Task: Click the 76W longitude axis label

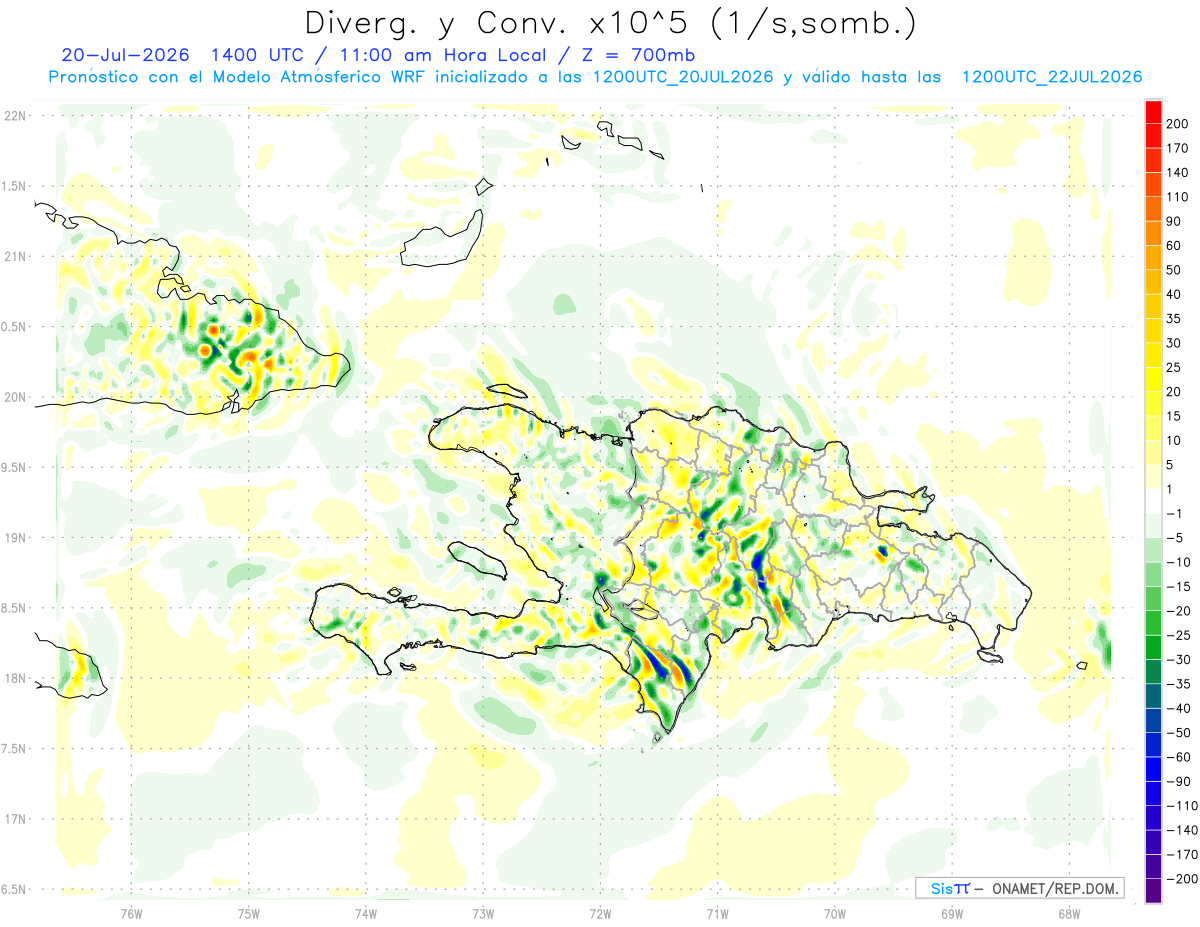Action: (x=131, y=913)
